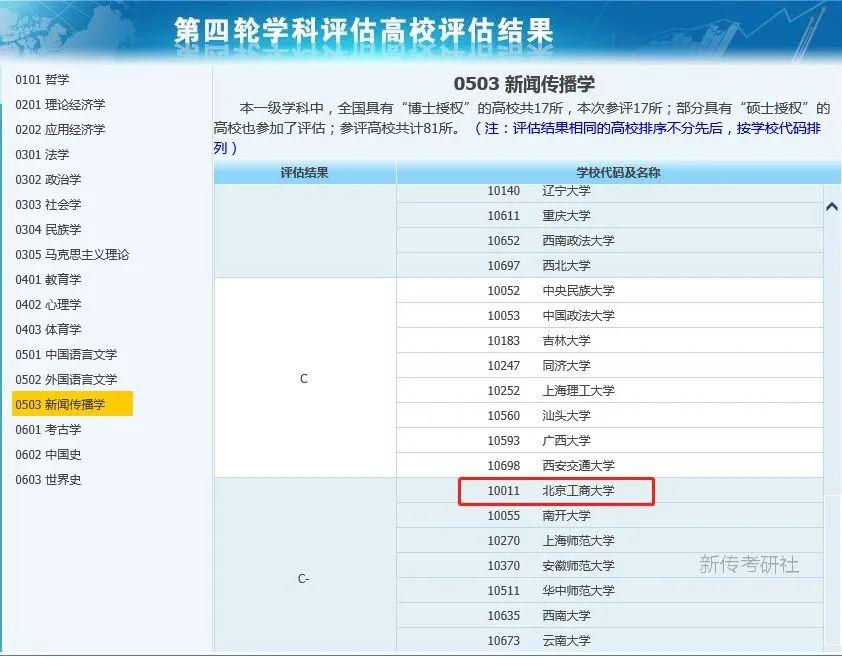Click the 评估结果 column header
This screenshot has width=842, height=658.
click(304, 172)
